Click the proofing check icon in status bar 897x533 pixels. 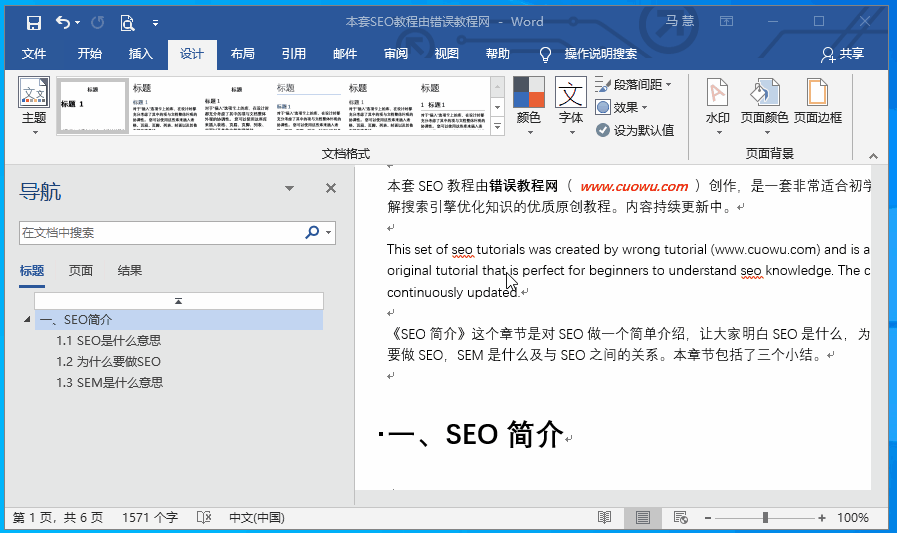204,518
